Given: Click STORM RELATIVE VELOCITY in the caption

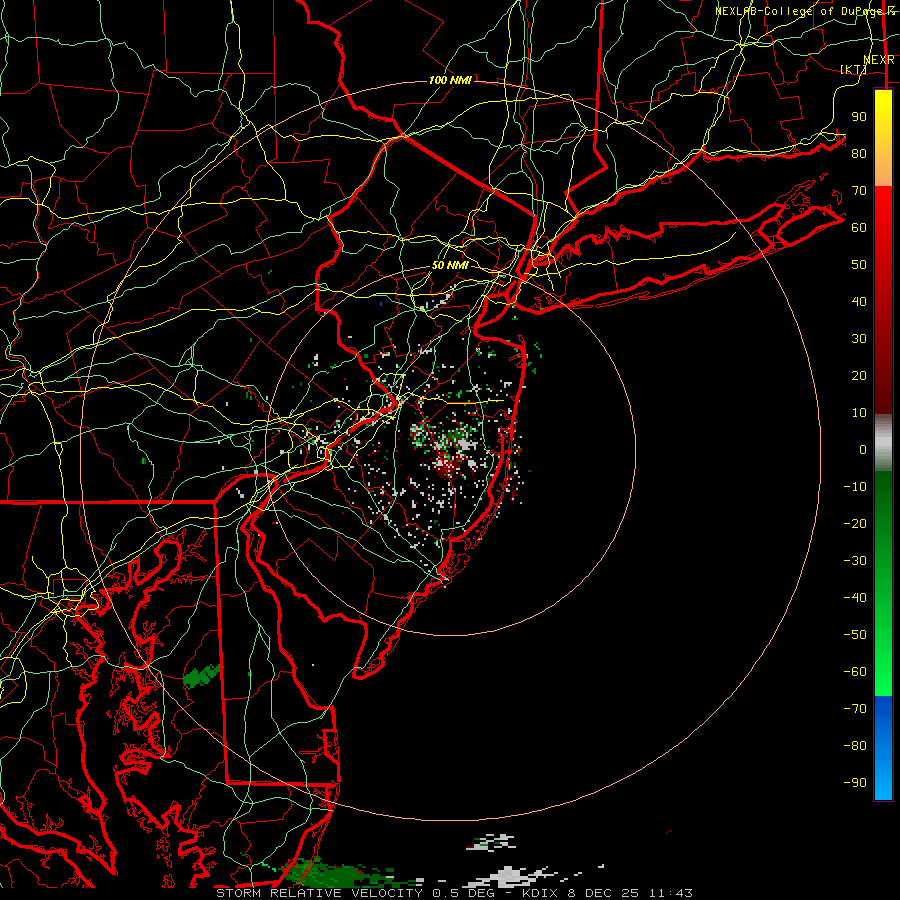Looking at the screenshot, I should coord(319,893).
